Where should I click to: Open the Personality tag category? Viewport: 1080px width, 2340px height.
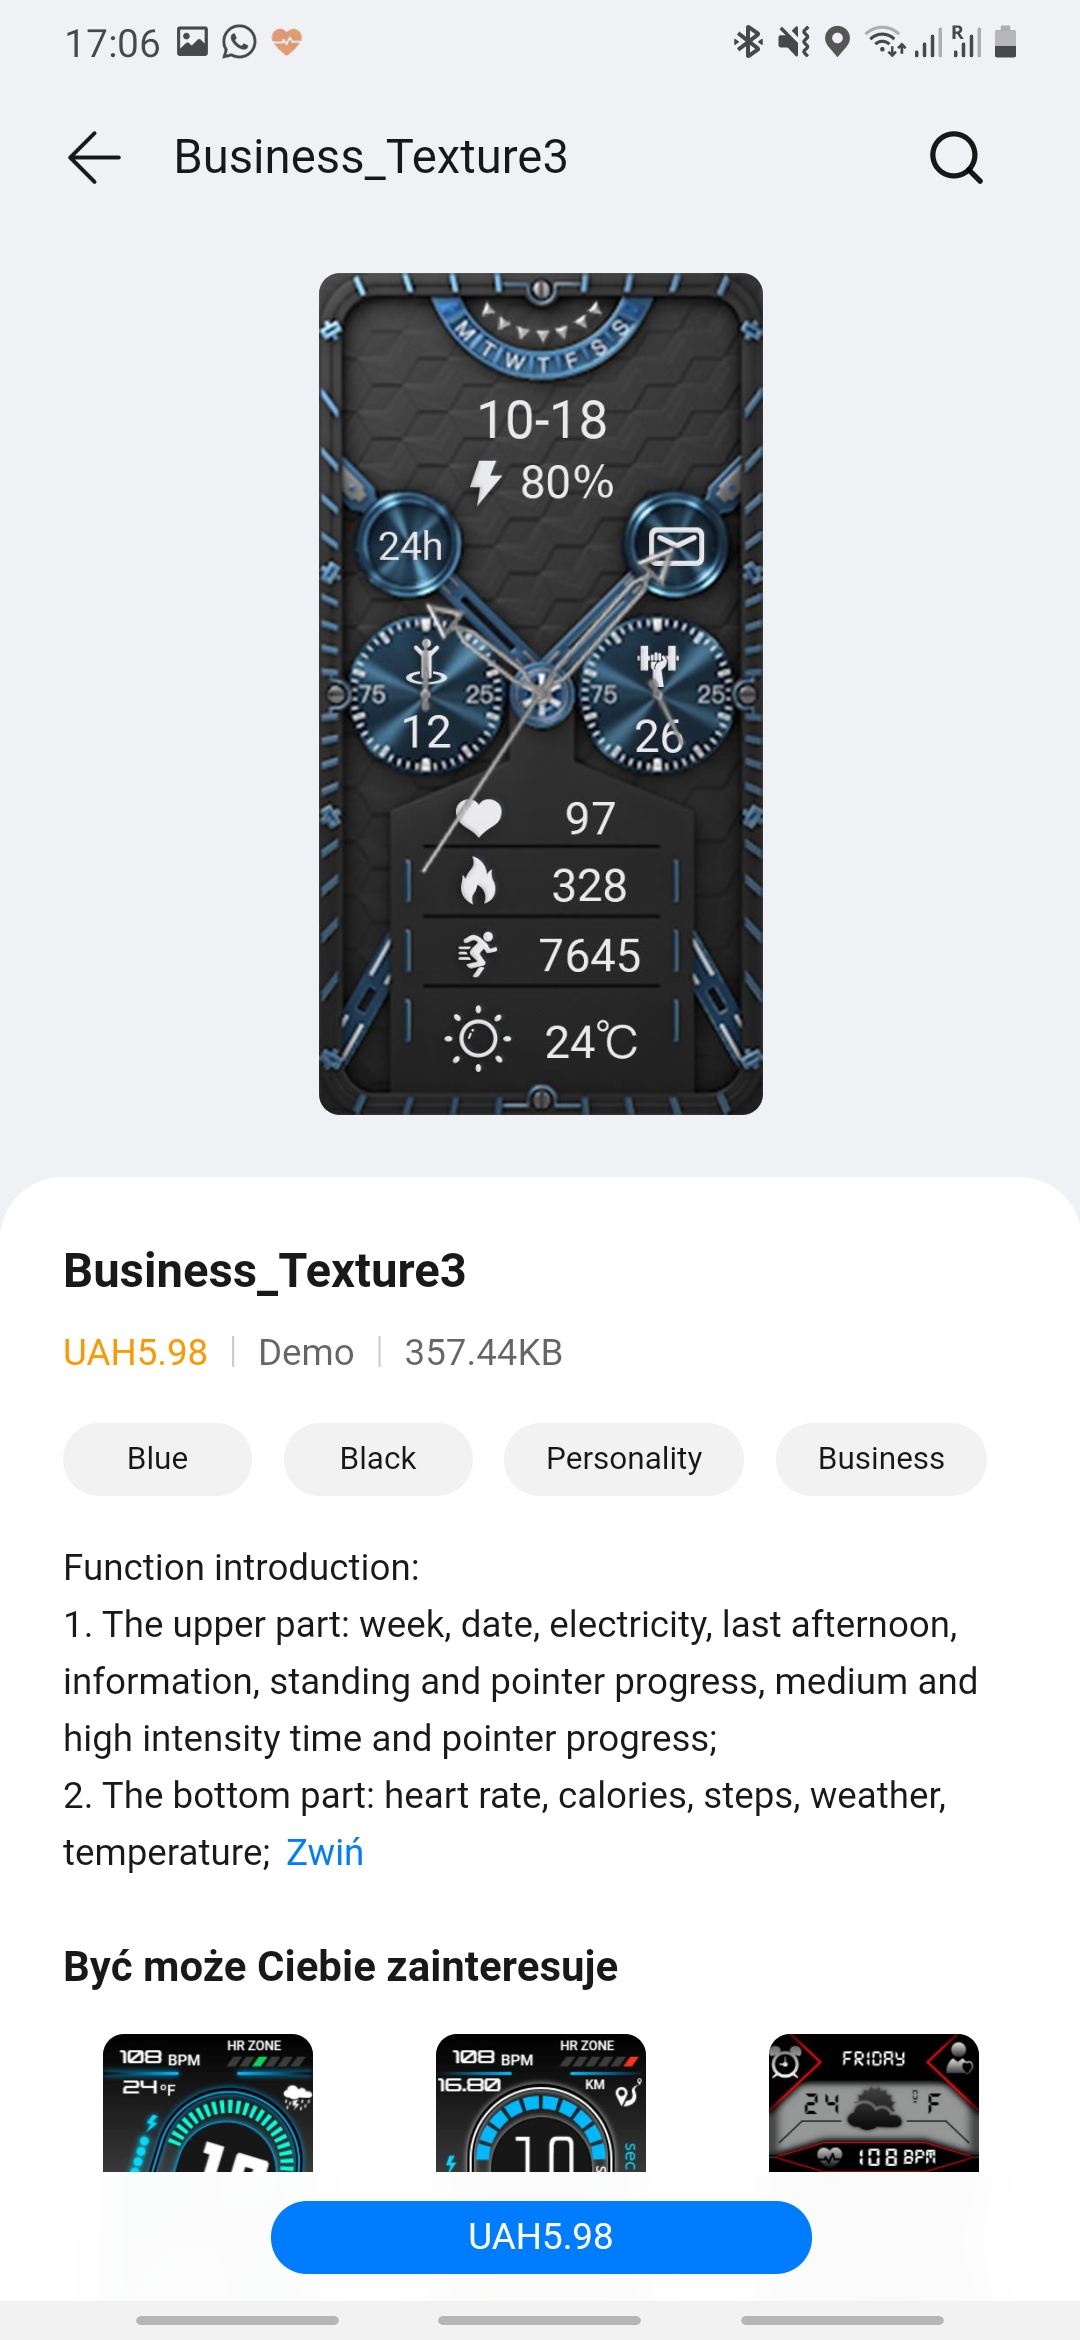tap(624, 1459)
